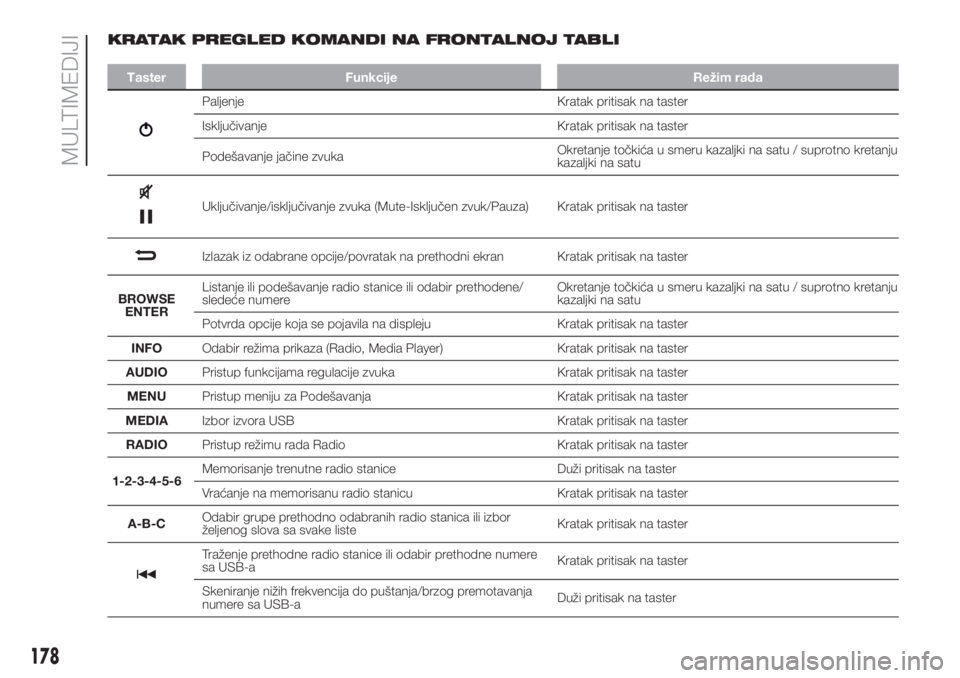
Task: Click Listanje ili podešavanje radio stanice text
Action: click(x=362, y=293)
